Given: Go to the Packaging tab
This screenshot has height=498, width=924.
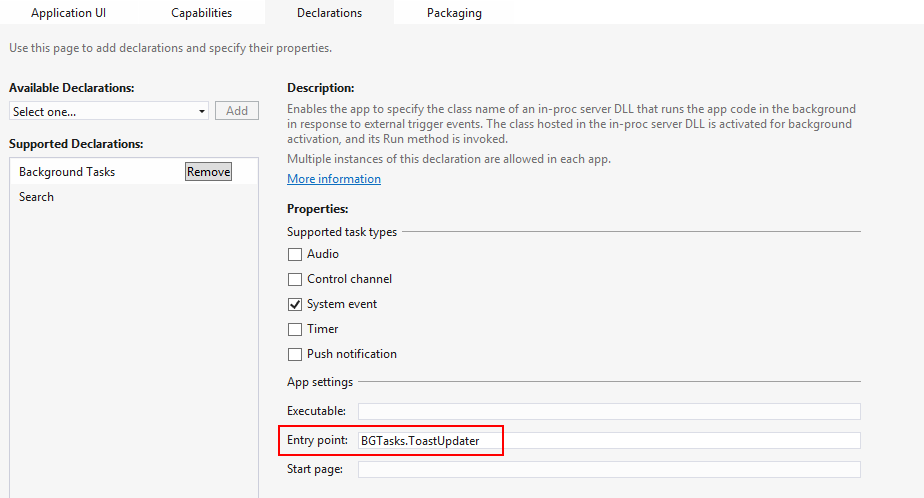Looking at the screenshot, I should click(x=454, y=12).
